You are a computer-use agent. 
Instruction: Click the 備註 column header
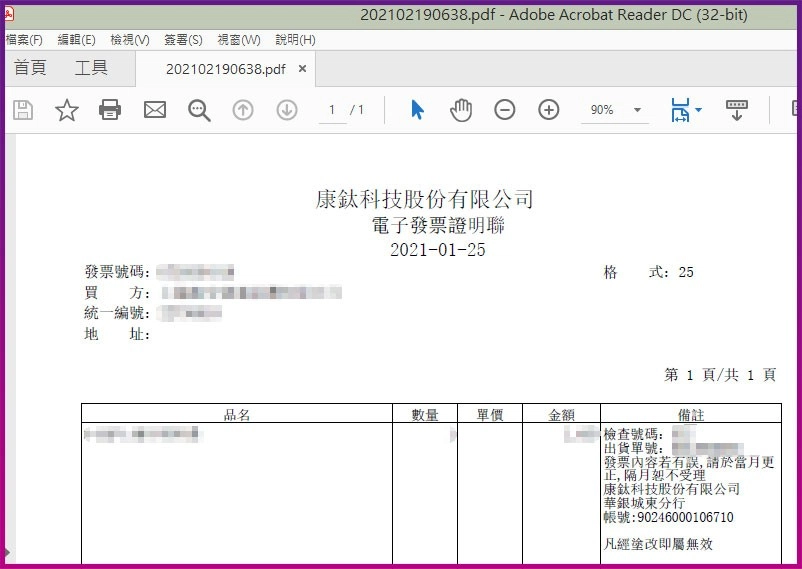coord(691,414)
